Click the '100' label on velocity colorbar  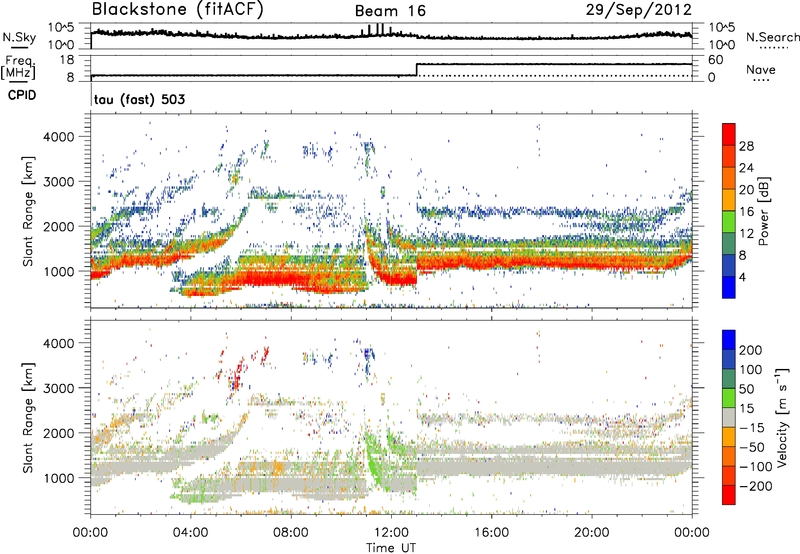click(751, 370)
